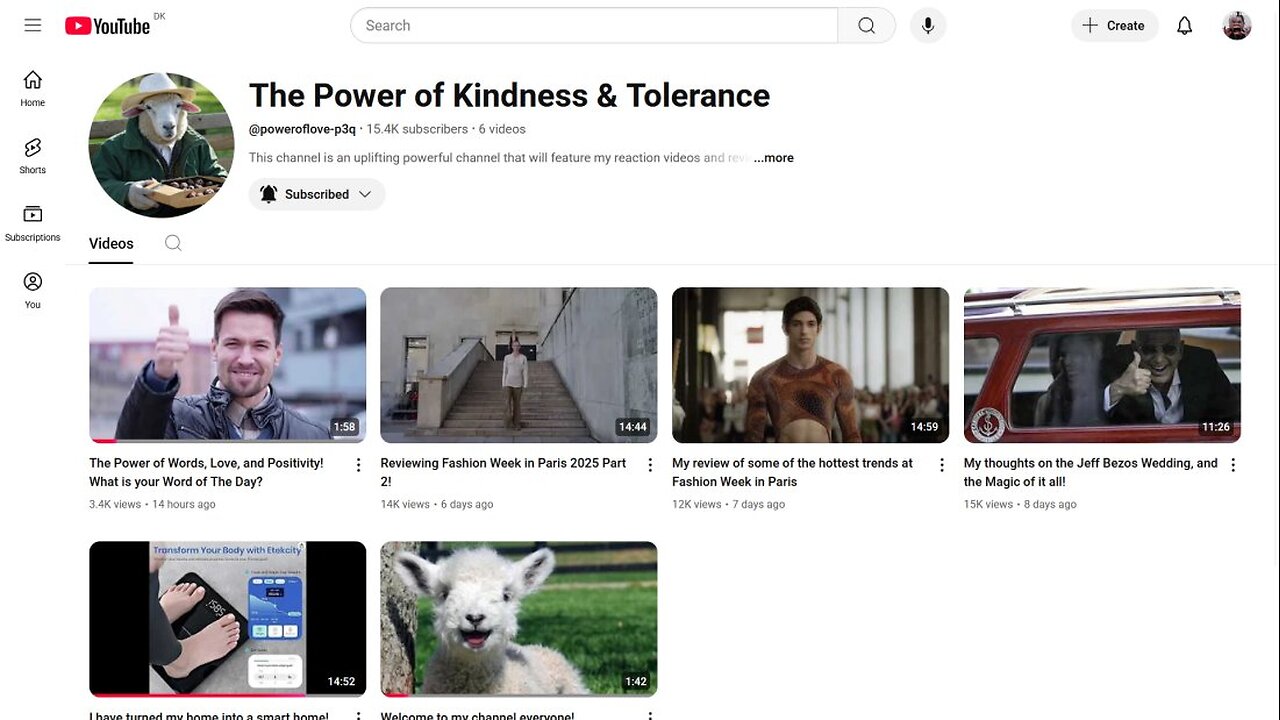Open Subscriptions in the sidebar

pos(33,223)
